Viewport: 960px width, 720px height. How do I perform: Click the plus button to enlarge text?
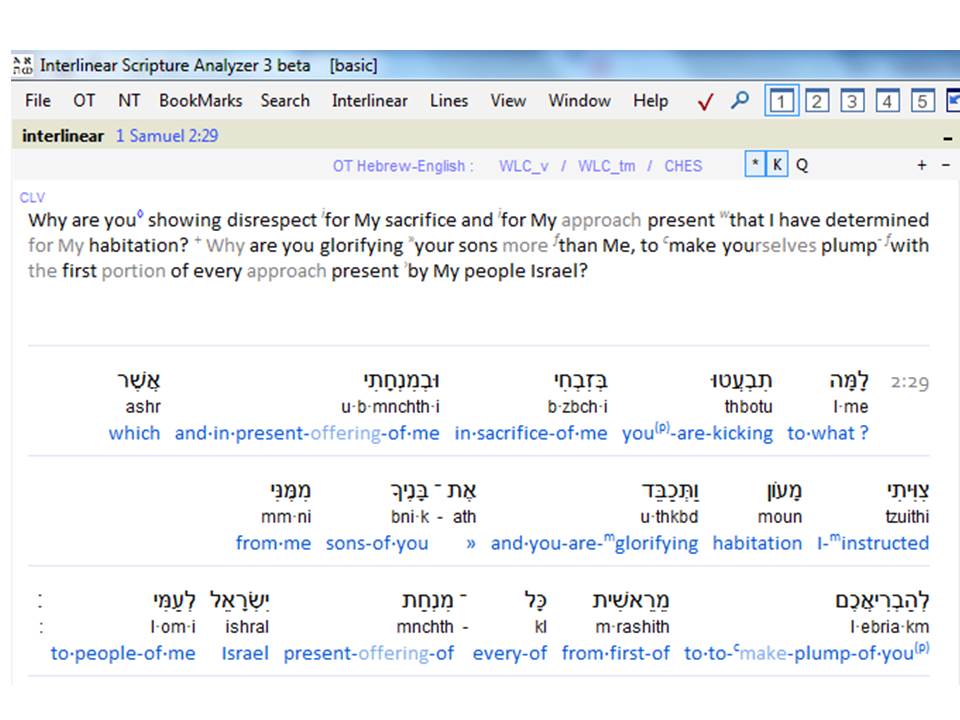coord(921,165)
